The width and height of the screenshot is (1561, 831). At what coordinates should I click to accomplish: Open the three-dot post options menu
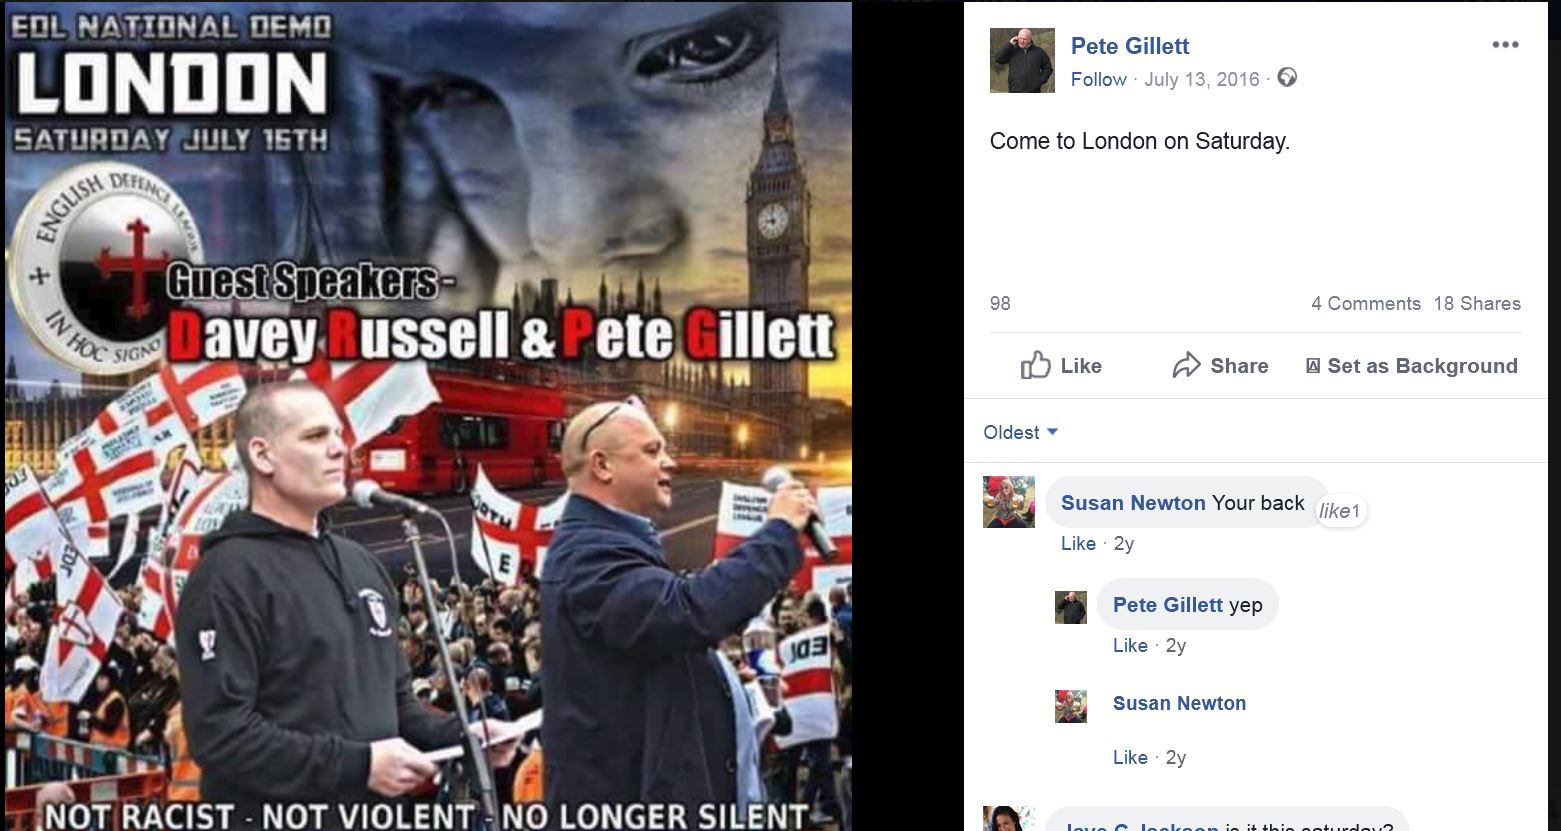pyautogui.click(x=1505, y=45)
